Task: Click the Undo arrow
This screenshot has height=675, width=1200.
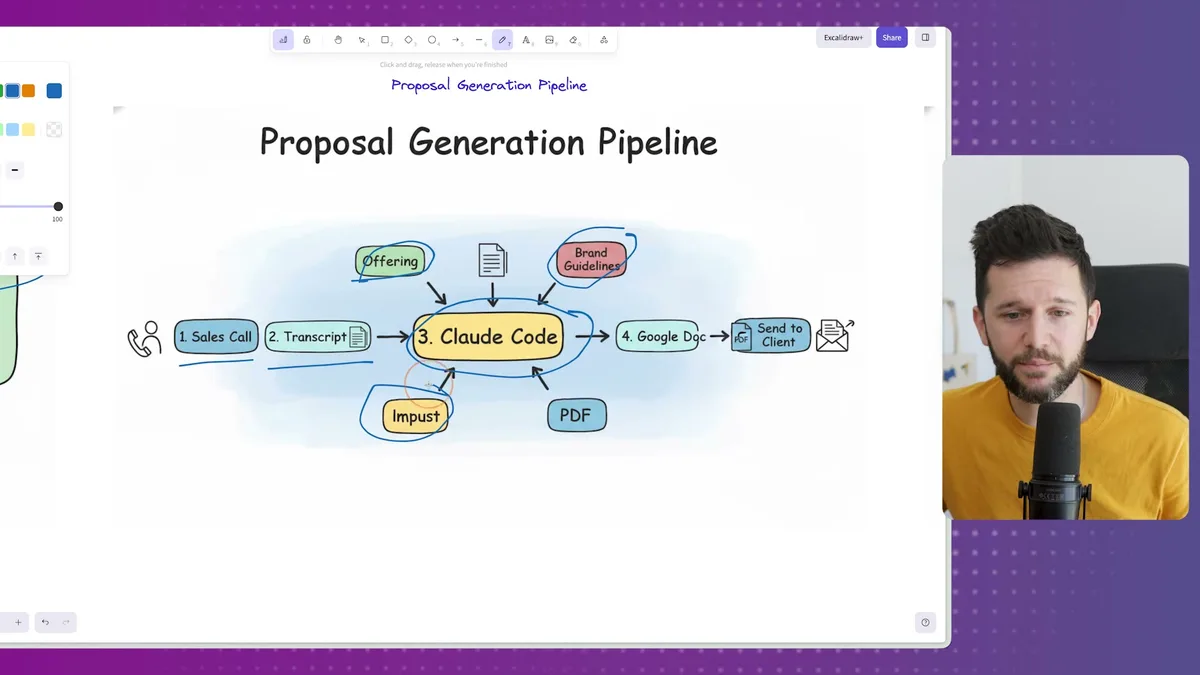Action: tap(44, 622)
